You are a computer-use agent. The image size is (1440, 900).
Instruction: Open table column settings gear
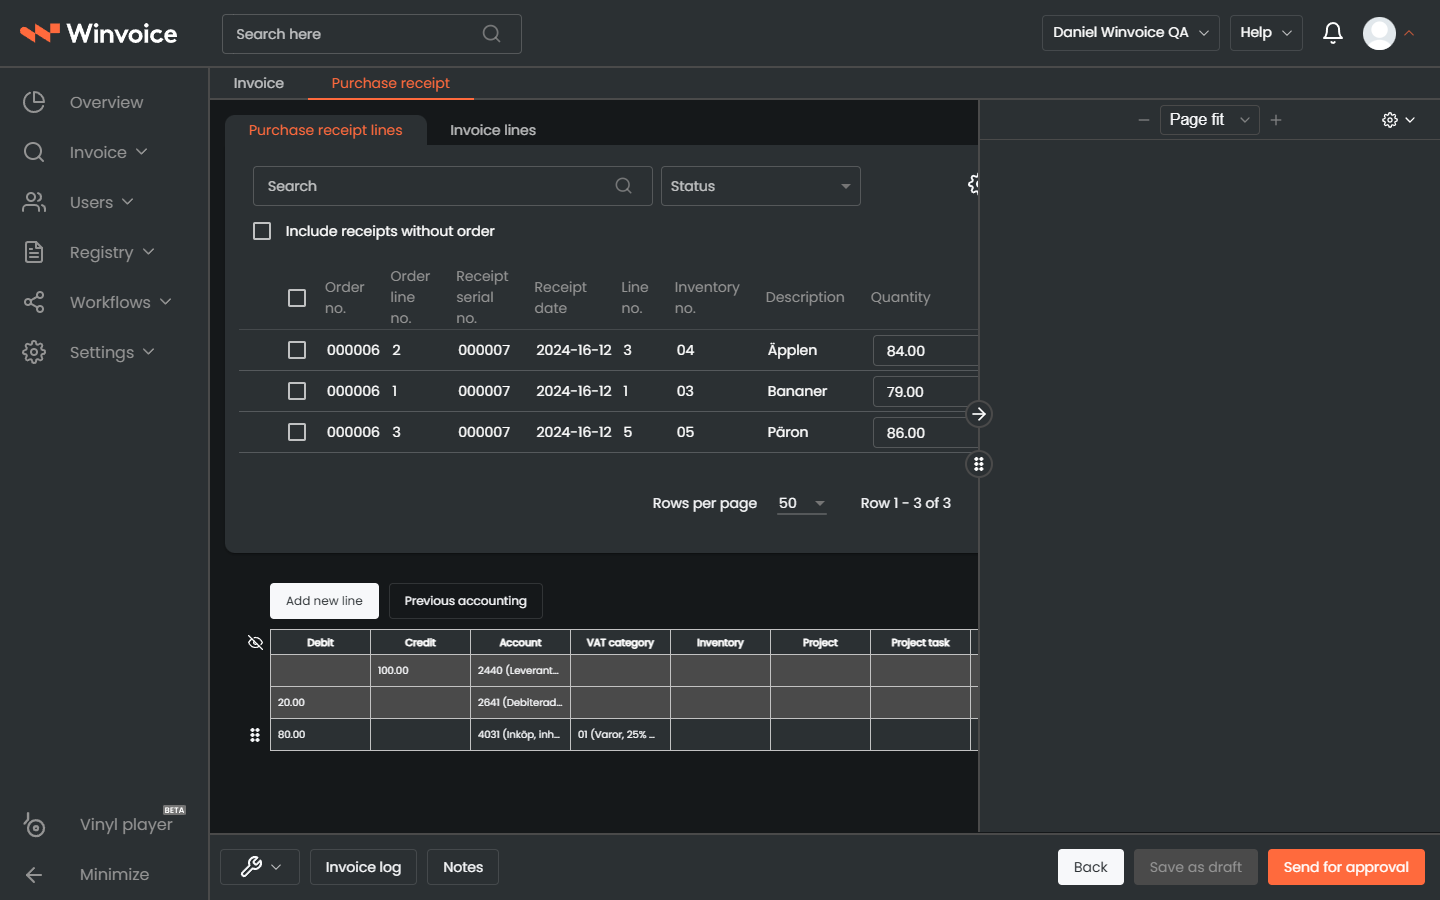(974, 184)
